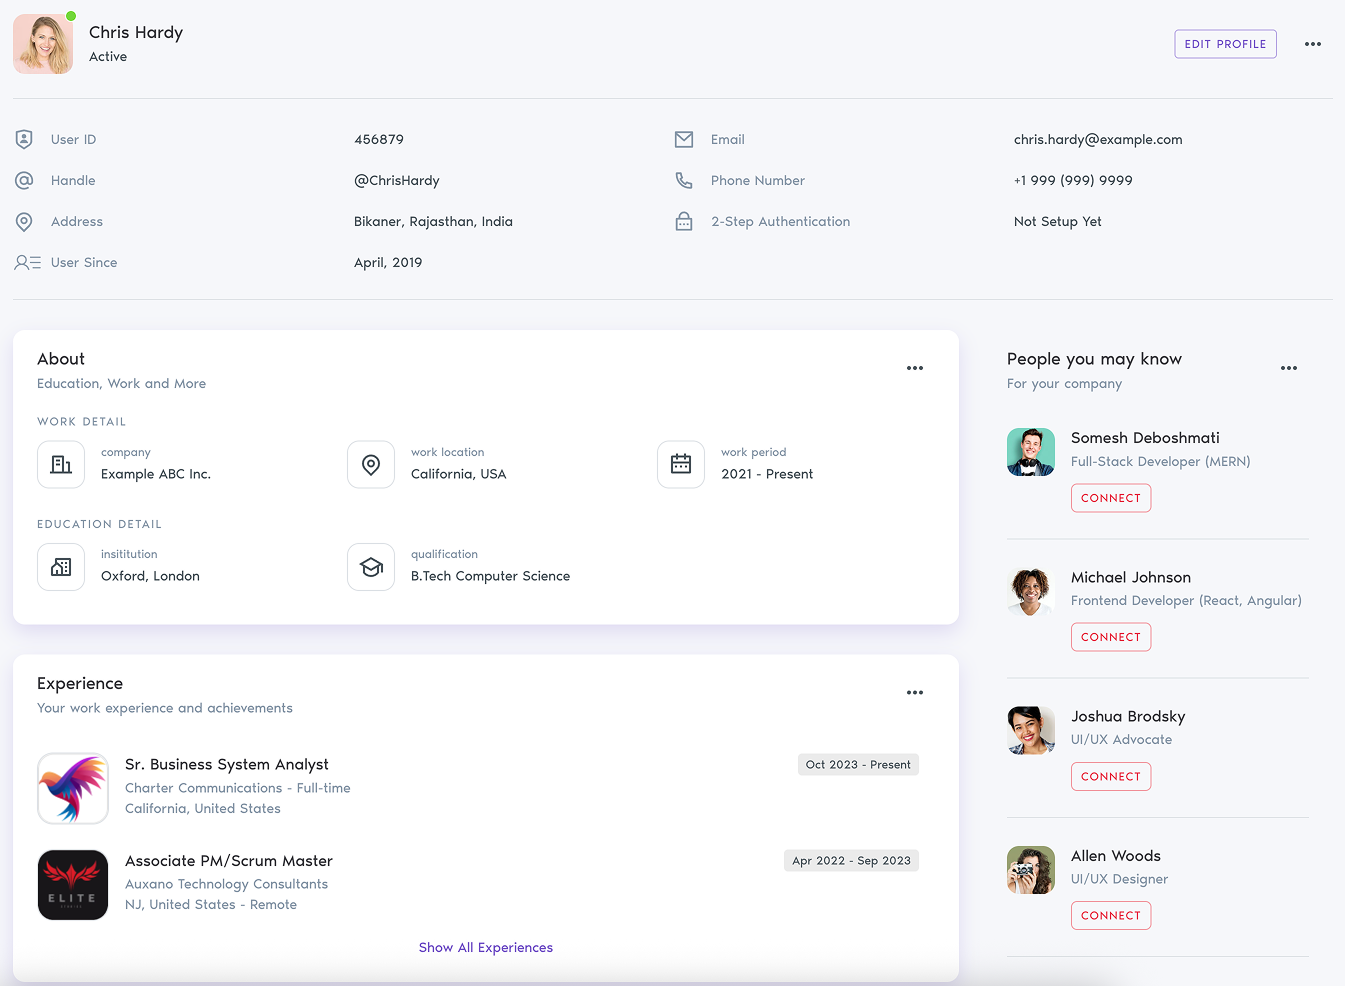Click the Edit Profile button
The width and height of the screenshot is (1345, 986).
point(1225,43)
